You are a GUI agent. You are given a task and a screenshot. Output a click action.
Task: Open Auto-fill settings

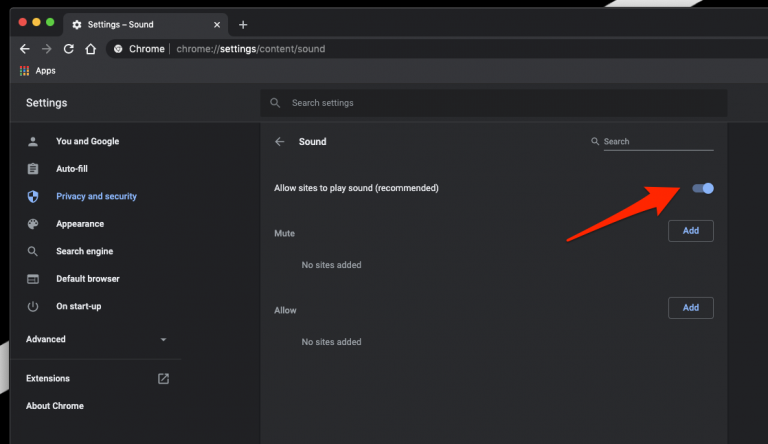point(72,169)
